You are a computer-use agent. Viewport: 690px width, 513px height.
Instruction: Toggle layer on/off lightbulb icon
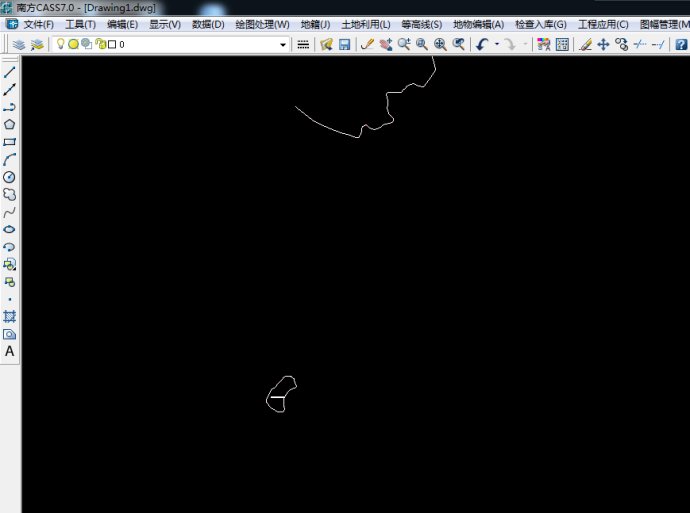(x=60, y=44)
